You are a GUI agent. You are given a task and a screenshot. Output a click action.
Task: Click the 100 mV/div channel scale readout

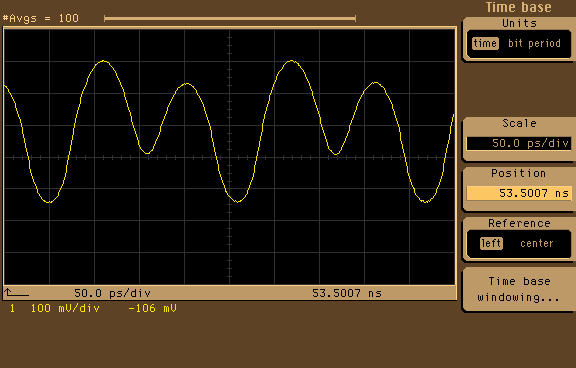tap(65, 308)
